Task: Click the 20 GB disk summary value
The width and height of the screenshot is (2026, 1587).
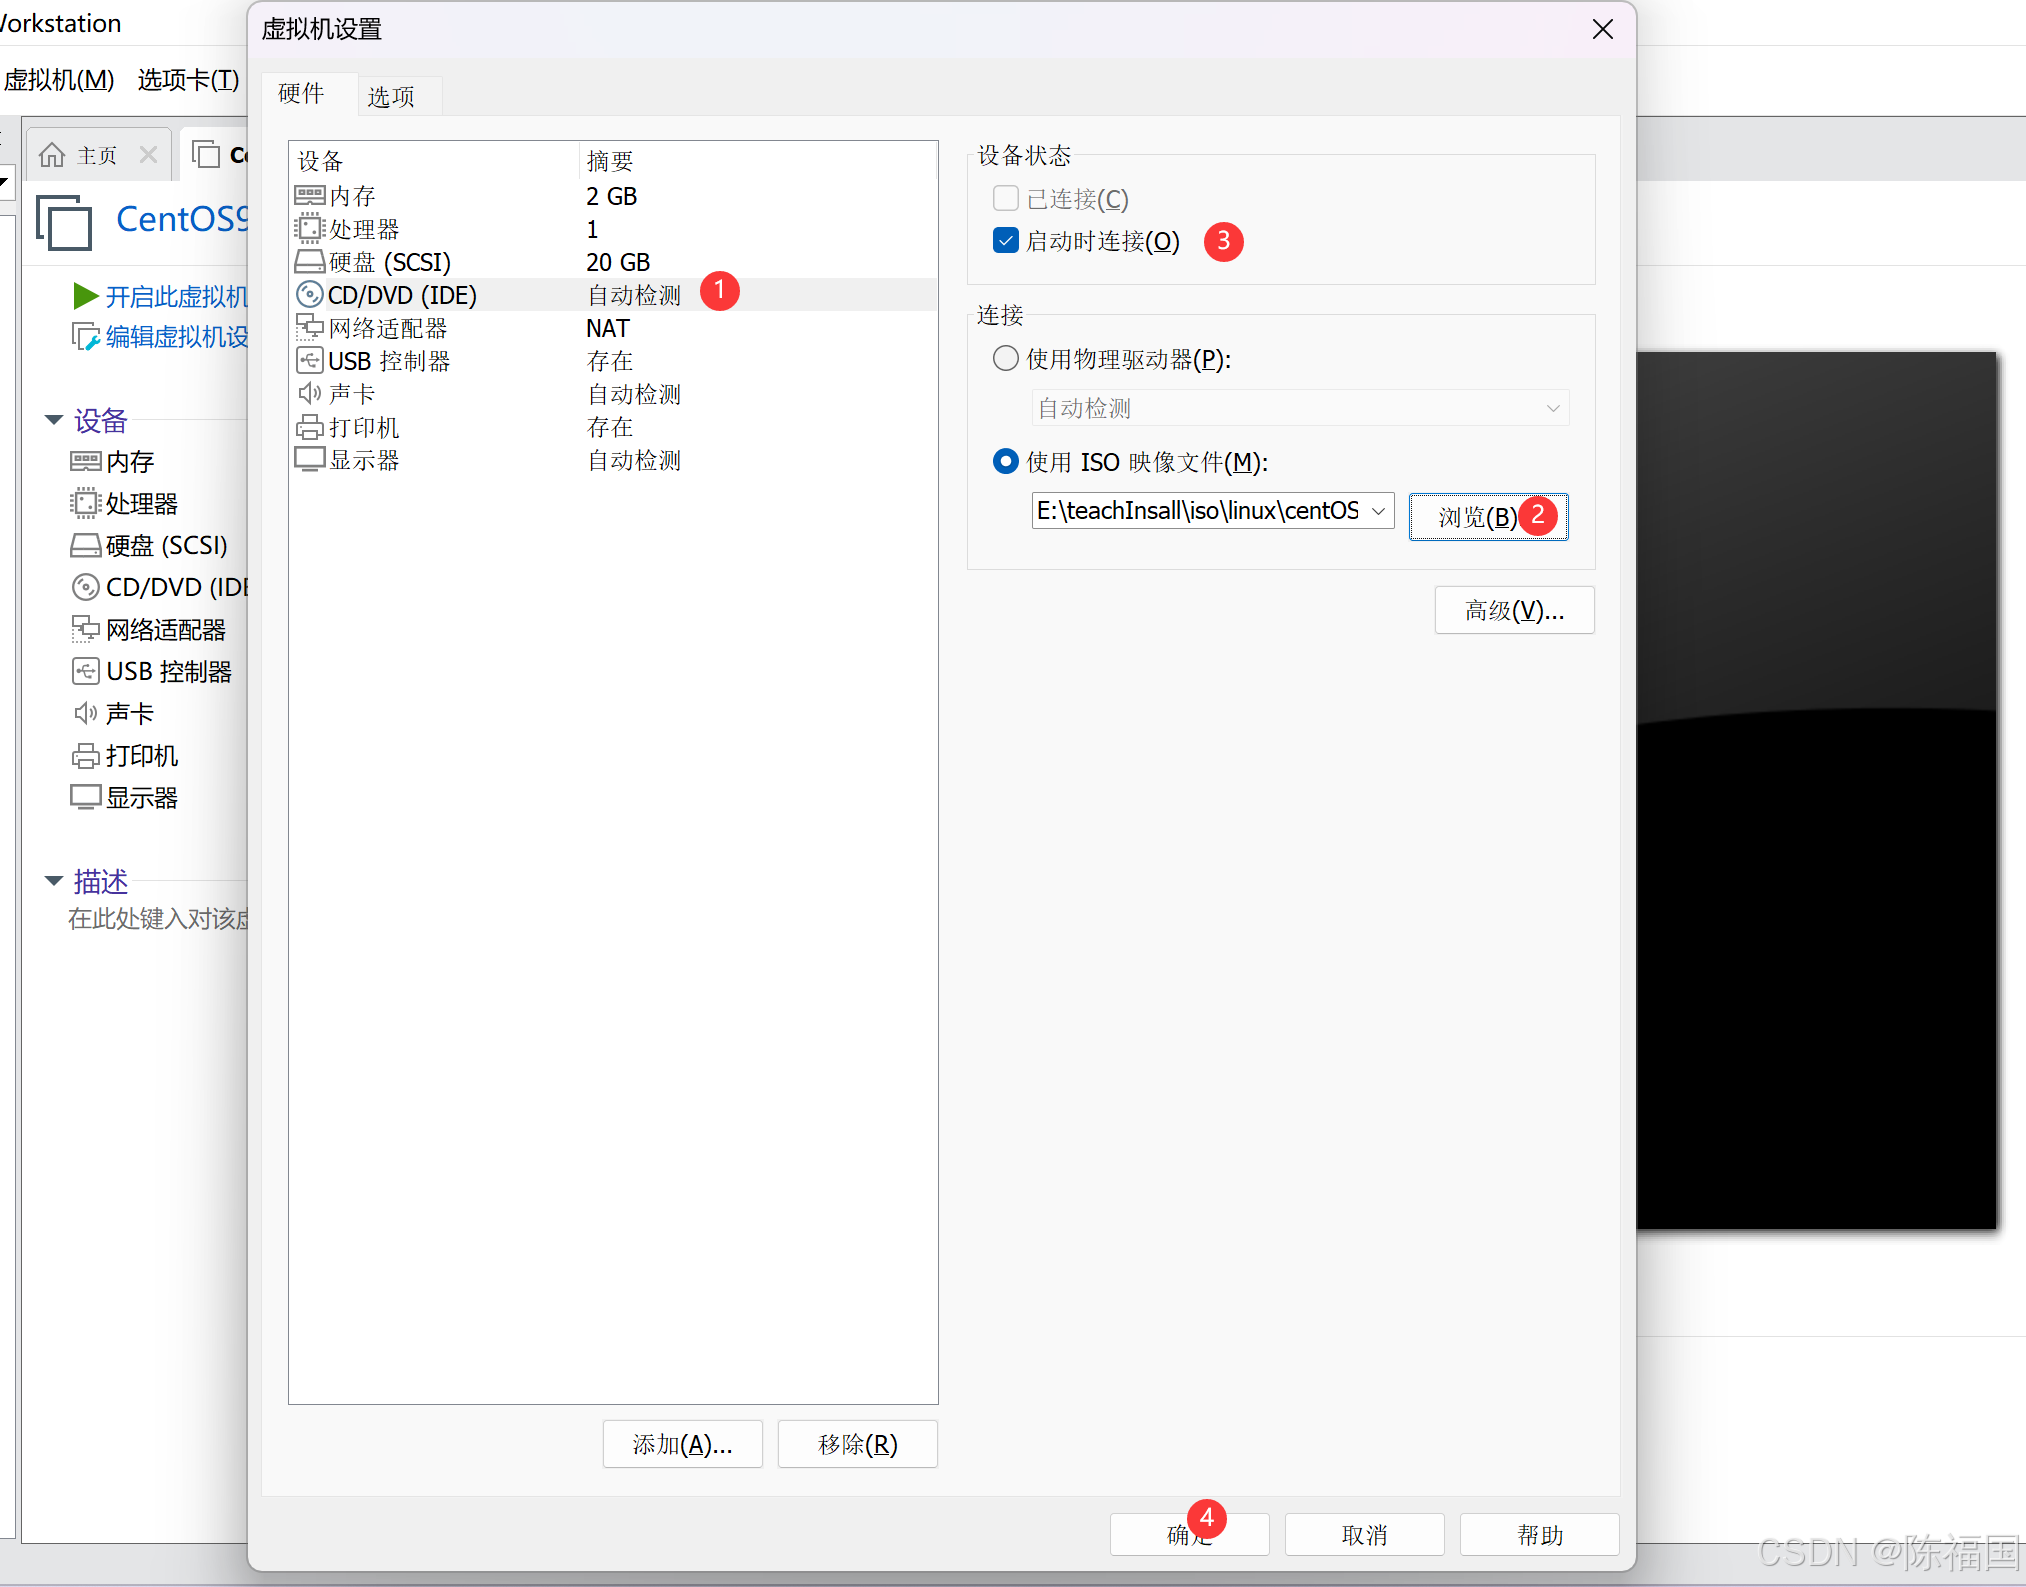Action: coord(618,262)
